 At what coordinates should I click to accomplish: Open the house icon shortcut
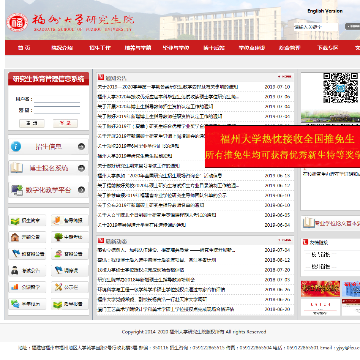click(27, 237)
